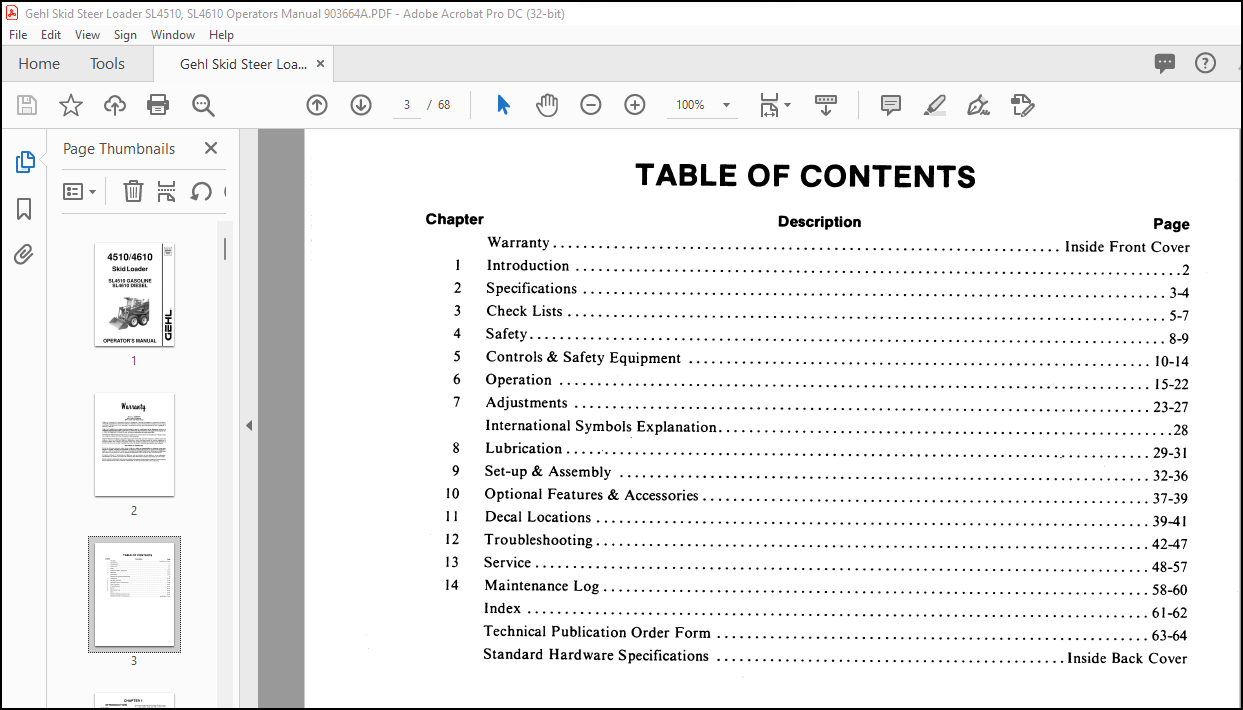Viewport: 1243px width, 710px height.
Task: Select the page 2 Warranty thumbnail
Action: tap(134, 444)
